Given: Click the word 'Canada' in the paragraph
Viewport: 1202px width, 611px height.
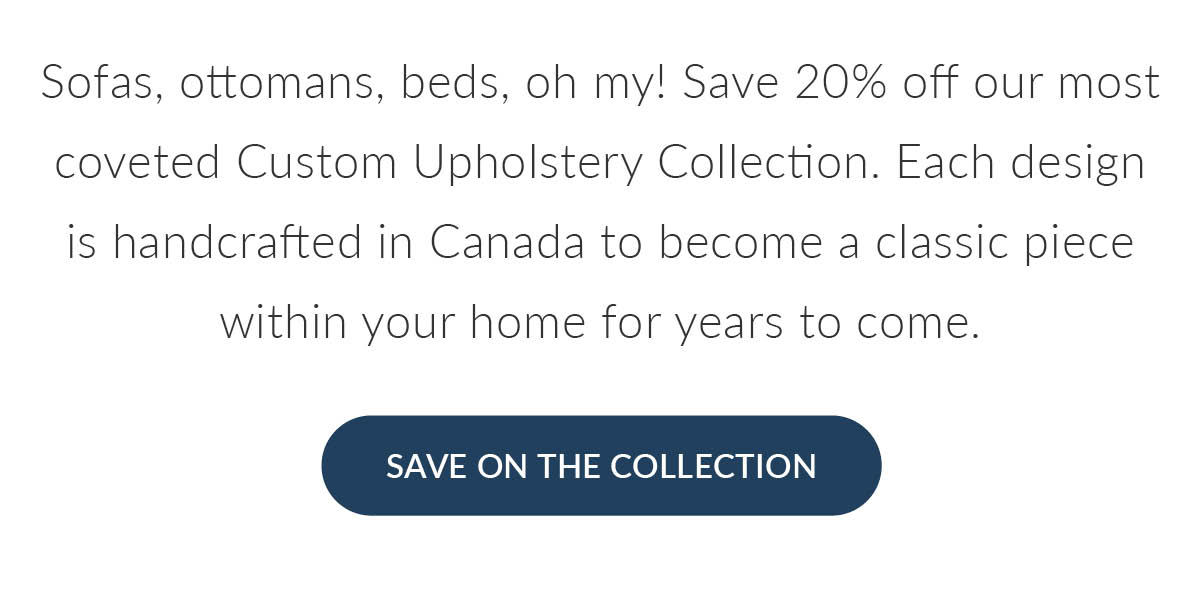Looking at the screenshot, I should [x=507, y=243].
